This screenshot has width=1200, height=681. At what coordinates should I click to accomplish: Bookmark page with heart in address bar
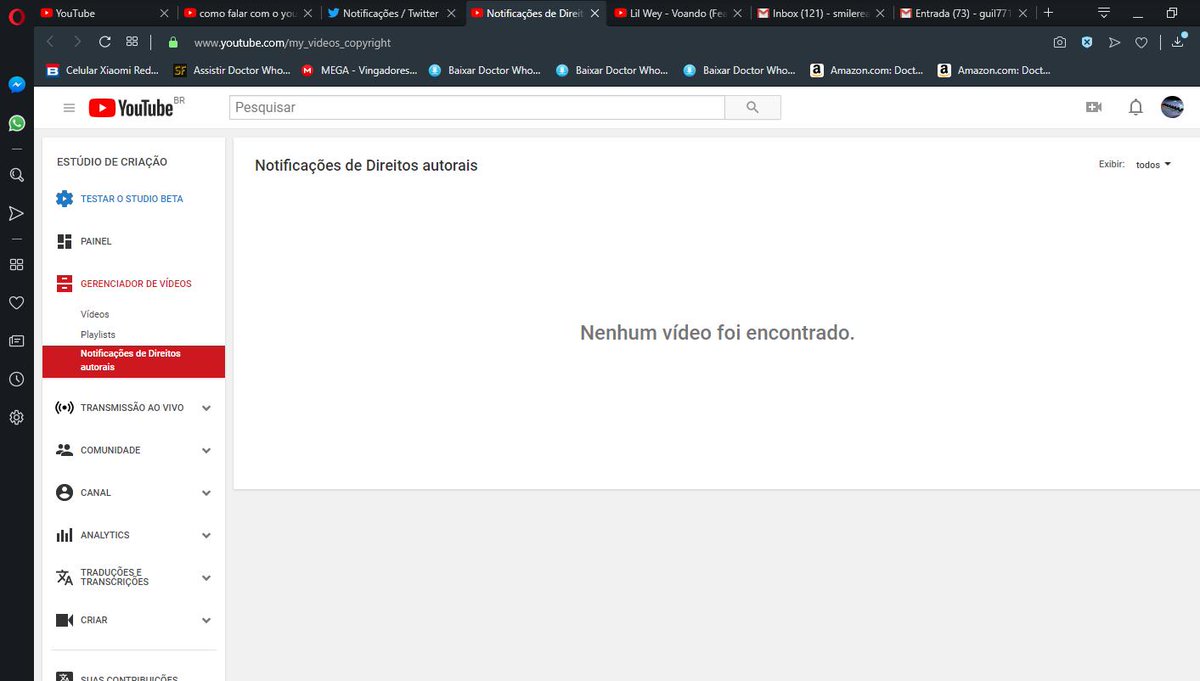click(x=1141, y=43)
